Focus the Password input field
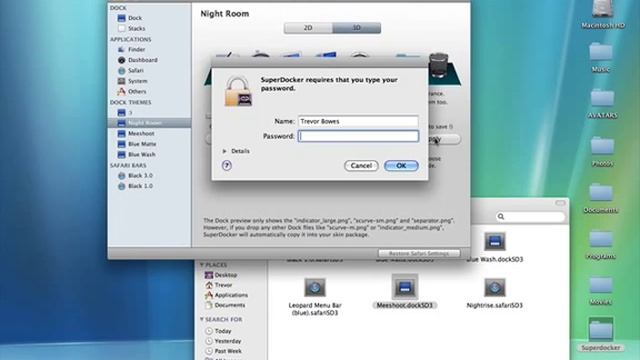 point(358,136)
